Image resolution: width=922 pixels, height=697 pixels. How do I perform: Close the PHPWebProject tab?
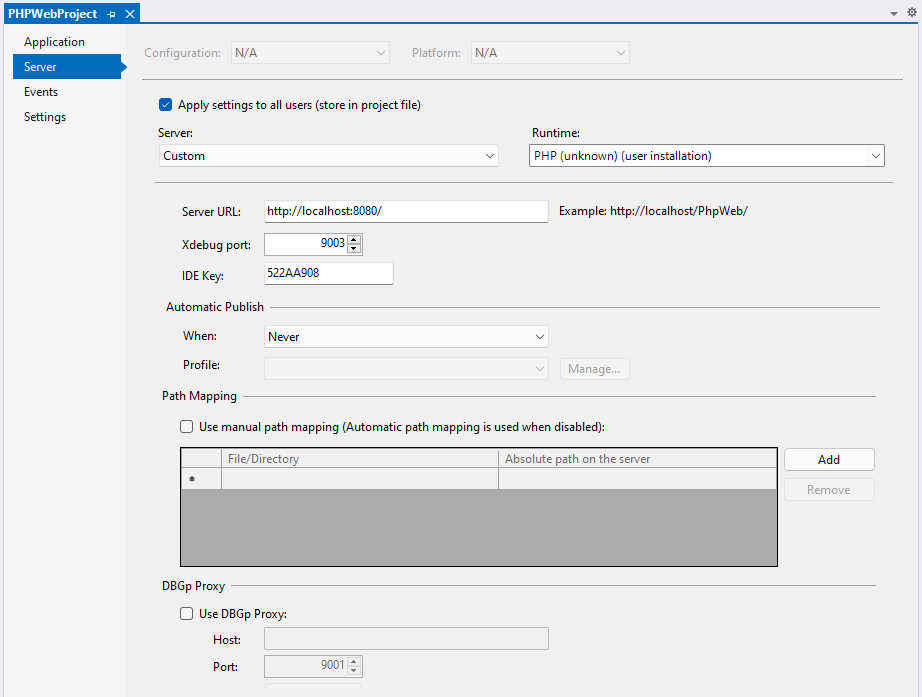tap(130, 14)
